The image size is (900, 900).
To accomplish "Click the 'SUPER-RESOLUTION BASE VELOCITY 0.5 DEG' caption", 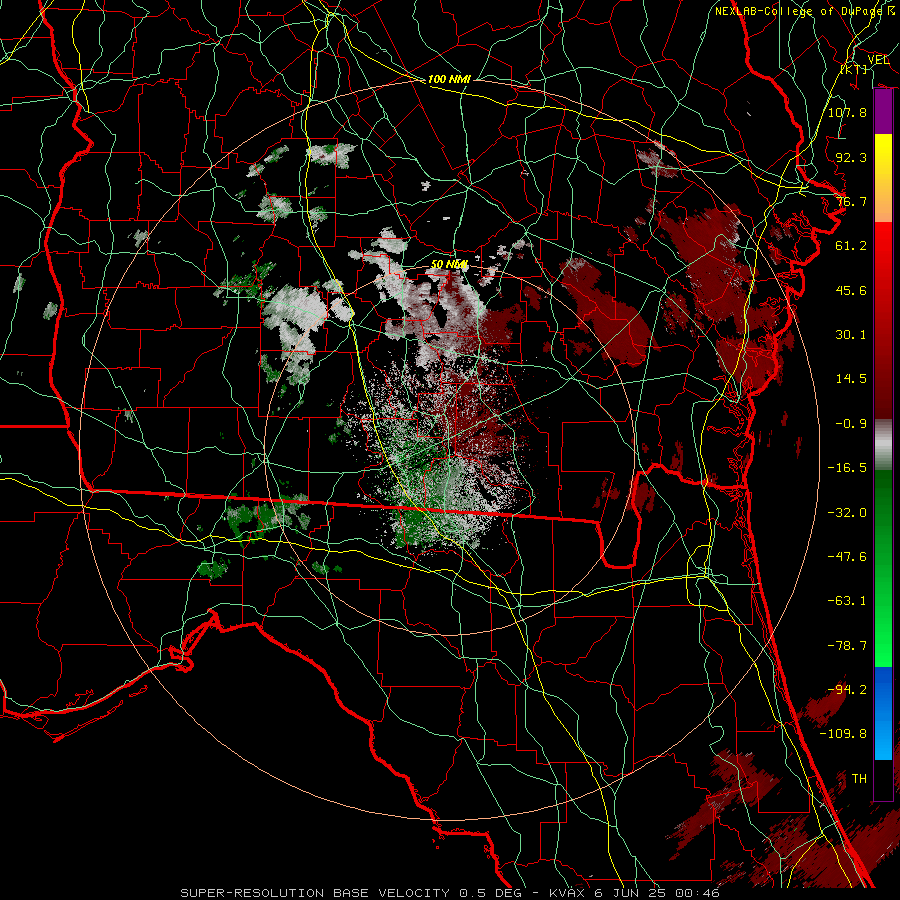I will click(351, 893).
